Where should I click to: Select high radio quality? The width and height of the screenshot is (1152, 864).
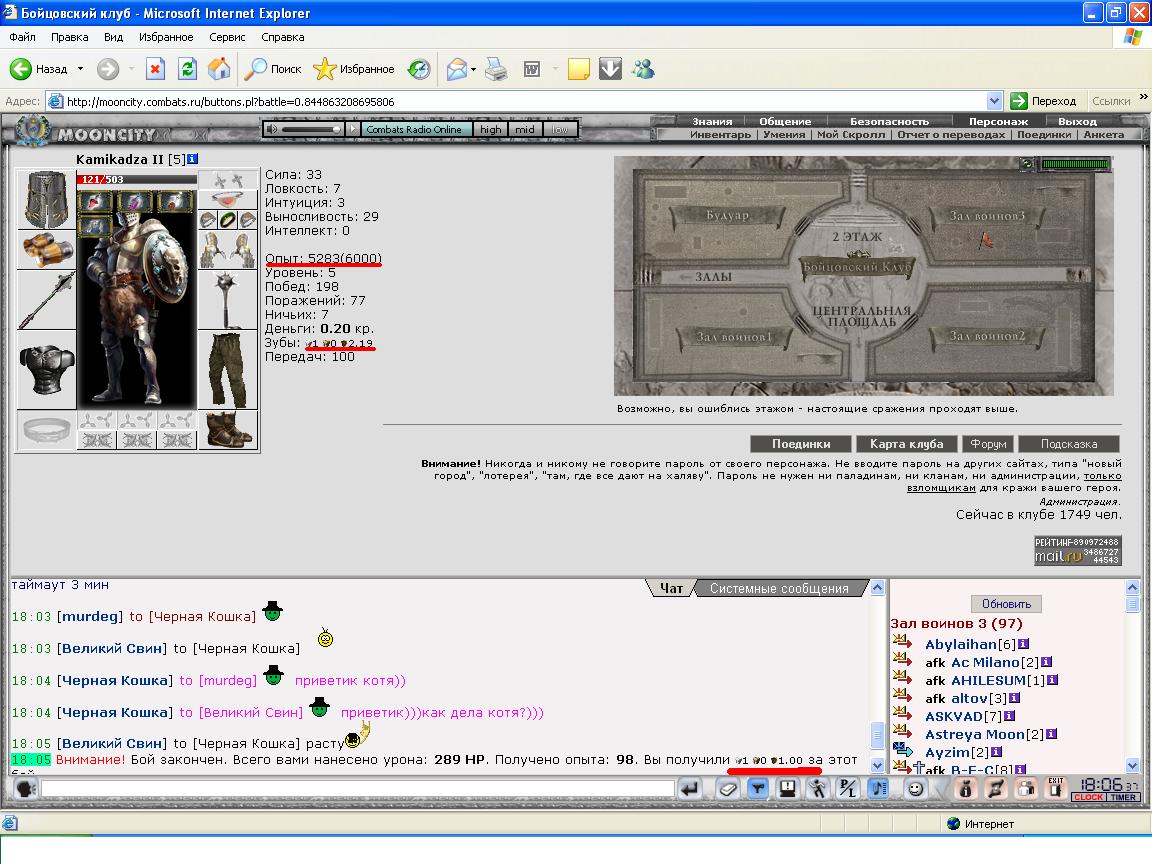pyautogui.click(x=490, y=129)
